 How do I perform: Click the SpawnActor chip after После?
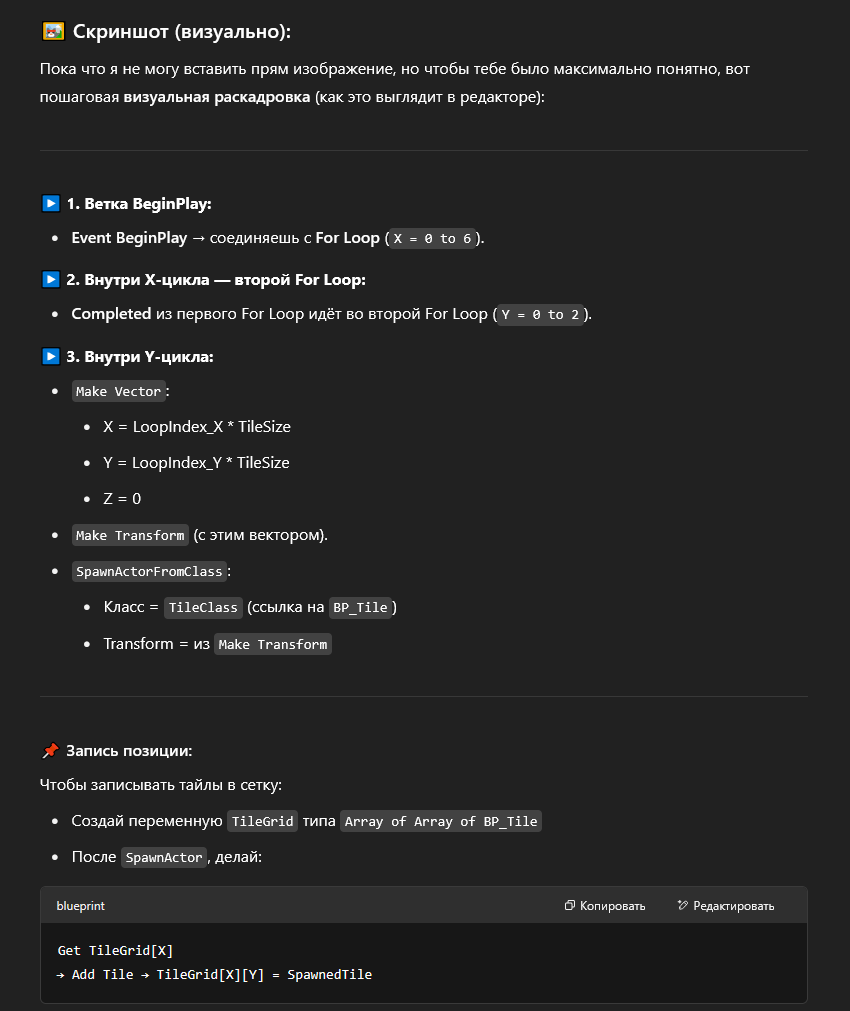164,858
